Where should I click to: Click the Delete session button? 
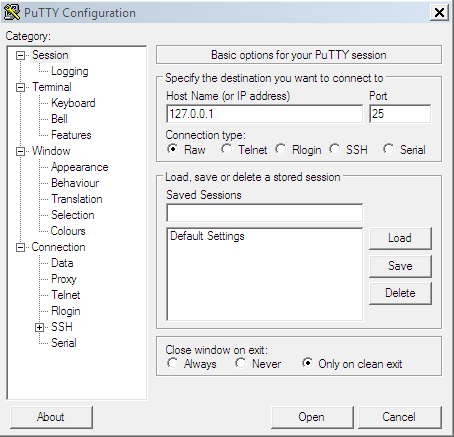click(x=400, y=293)
